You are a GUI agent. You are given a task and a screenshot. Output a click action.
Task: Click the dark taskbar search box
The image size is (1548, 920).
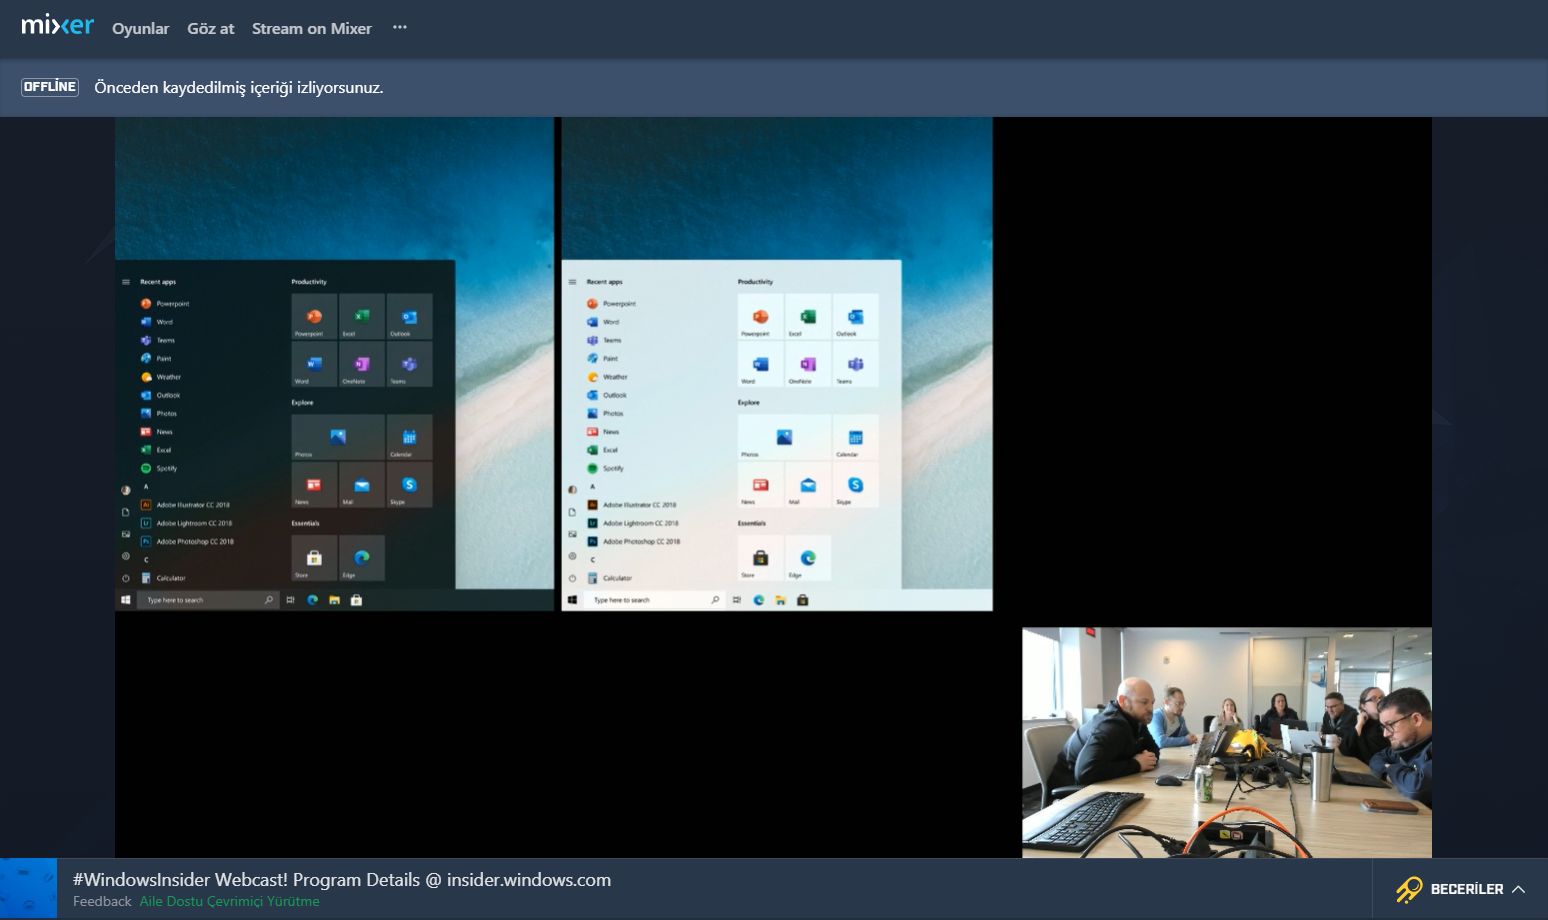point(206,600)
